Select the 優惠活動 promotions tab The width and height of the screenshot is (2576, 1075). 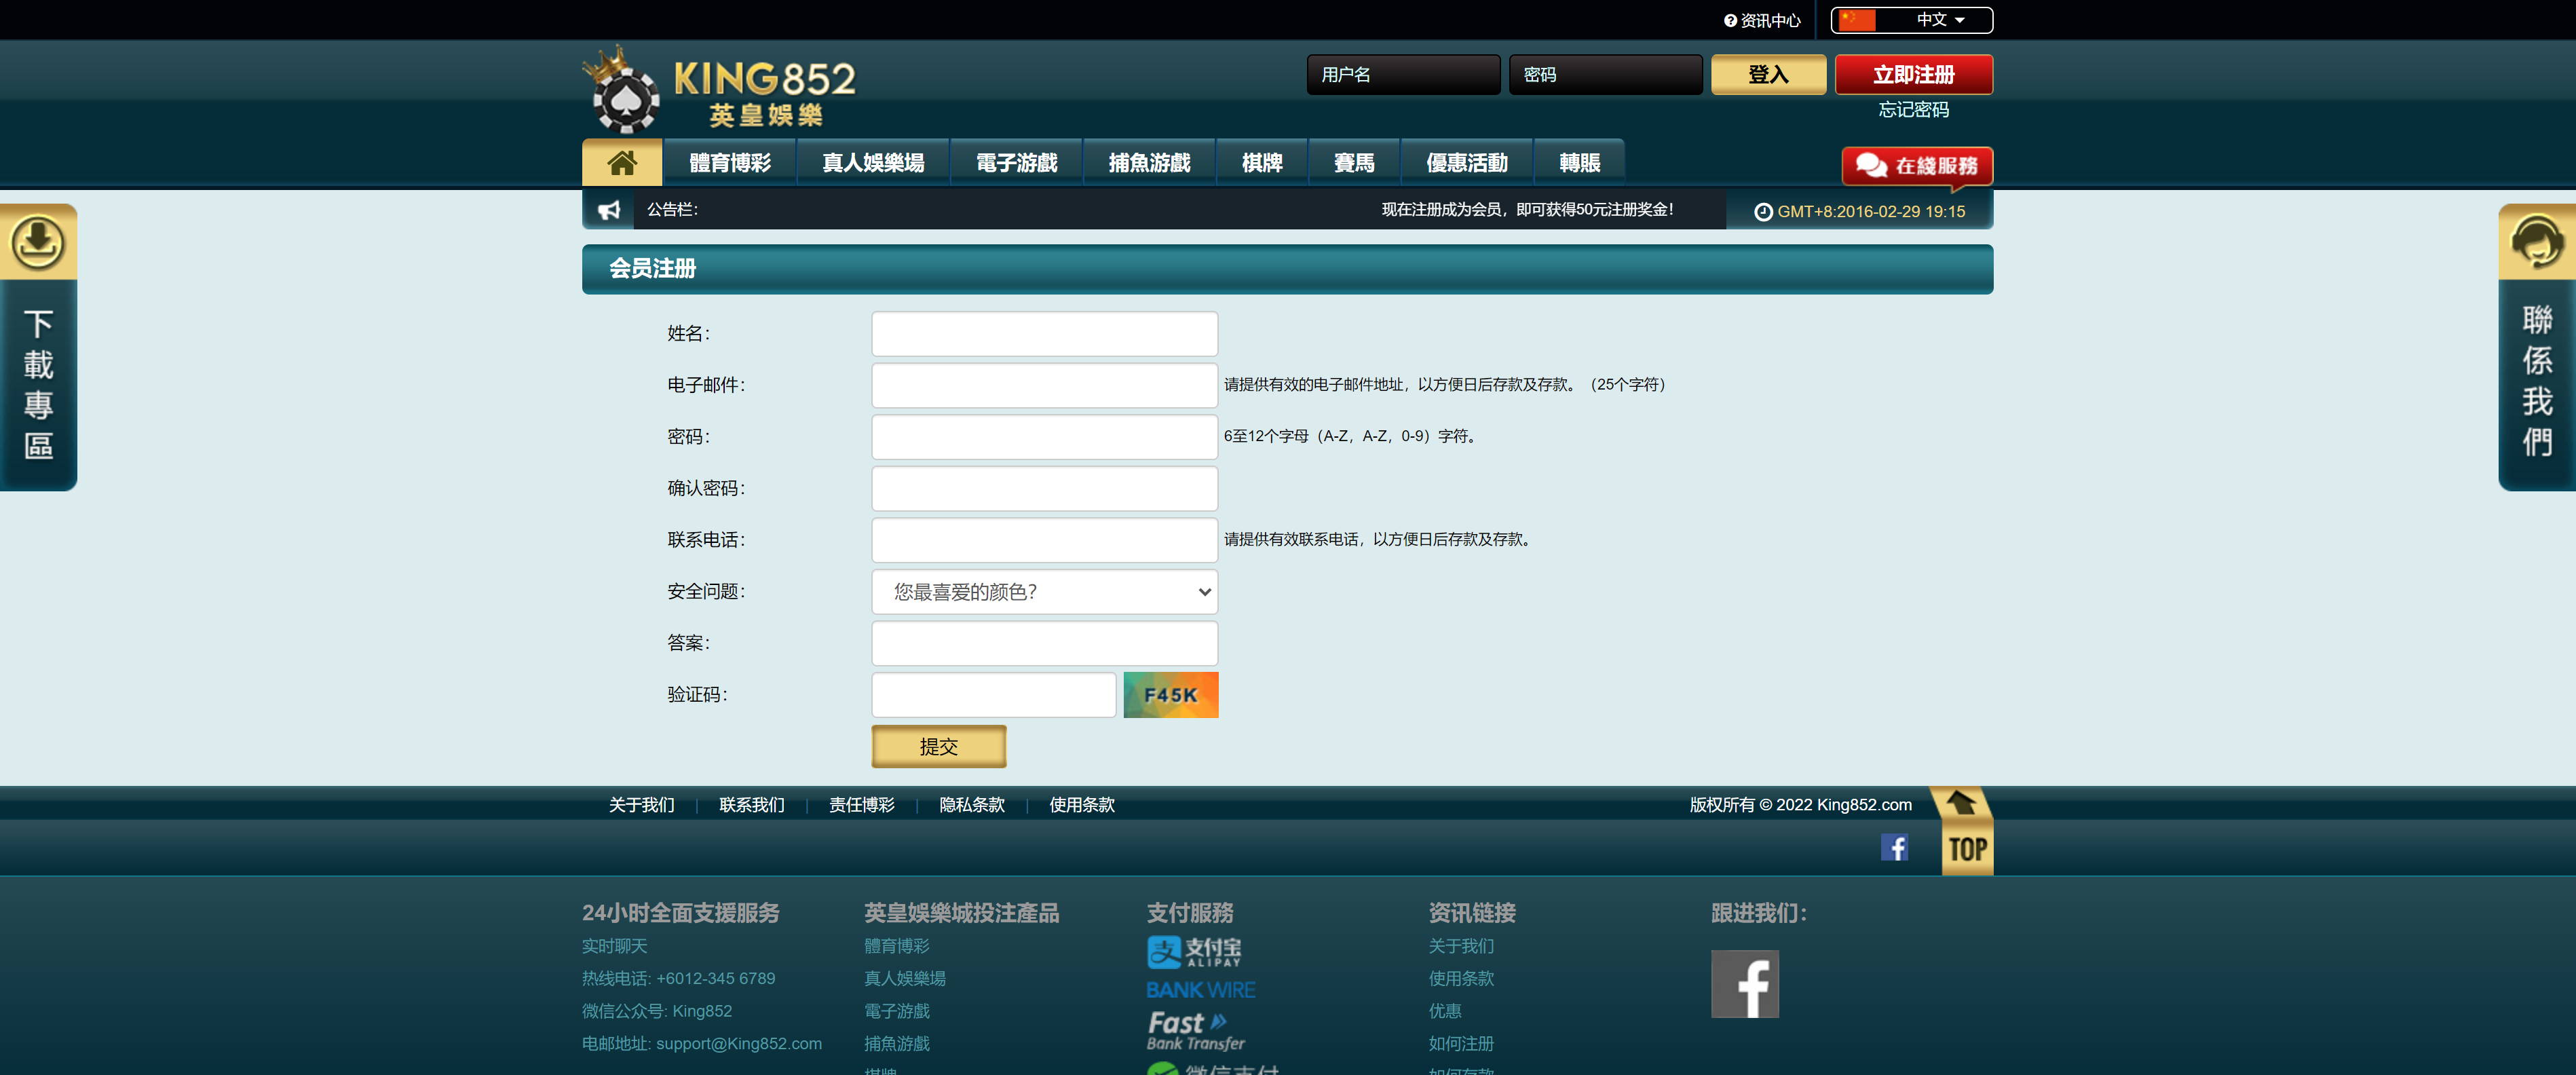(1466, 163)
